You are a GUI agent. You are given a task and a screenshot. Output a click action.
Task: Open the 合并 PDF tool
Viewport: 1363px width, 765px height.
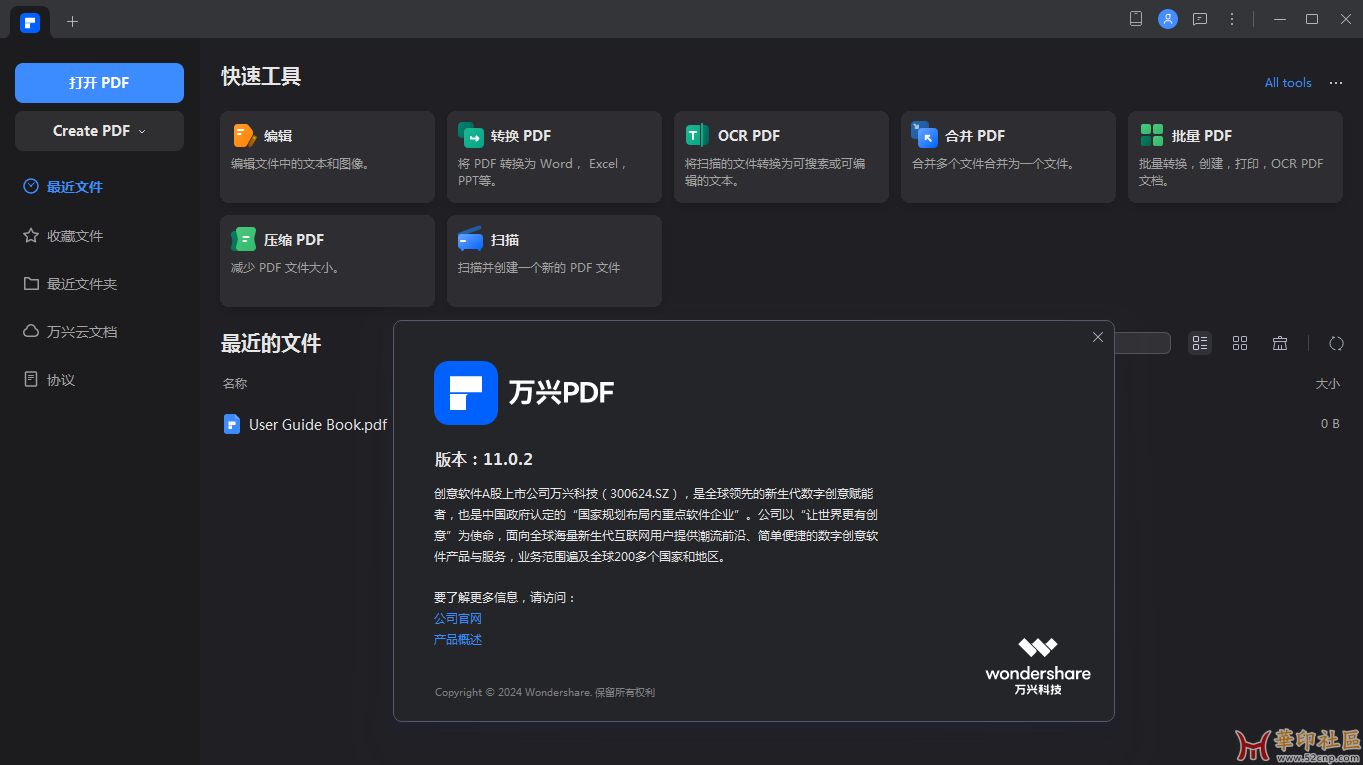1008,157
